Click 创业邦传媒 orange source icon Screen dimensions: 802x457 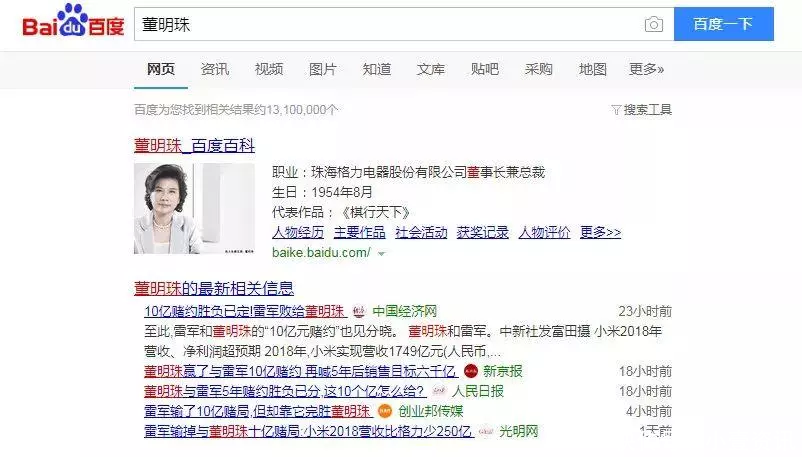tap(385, 411)
